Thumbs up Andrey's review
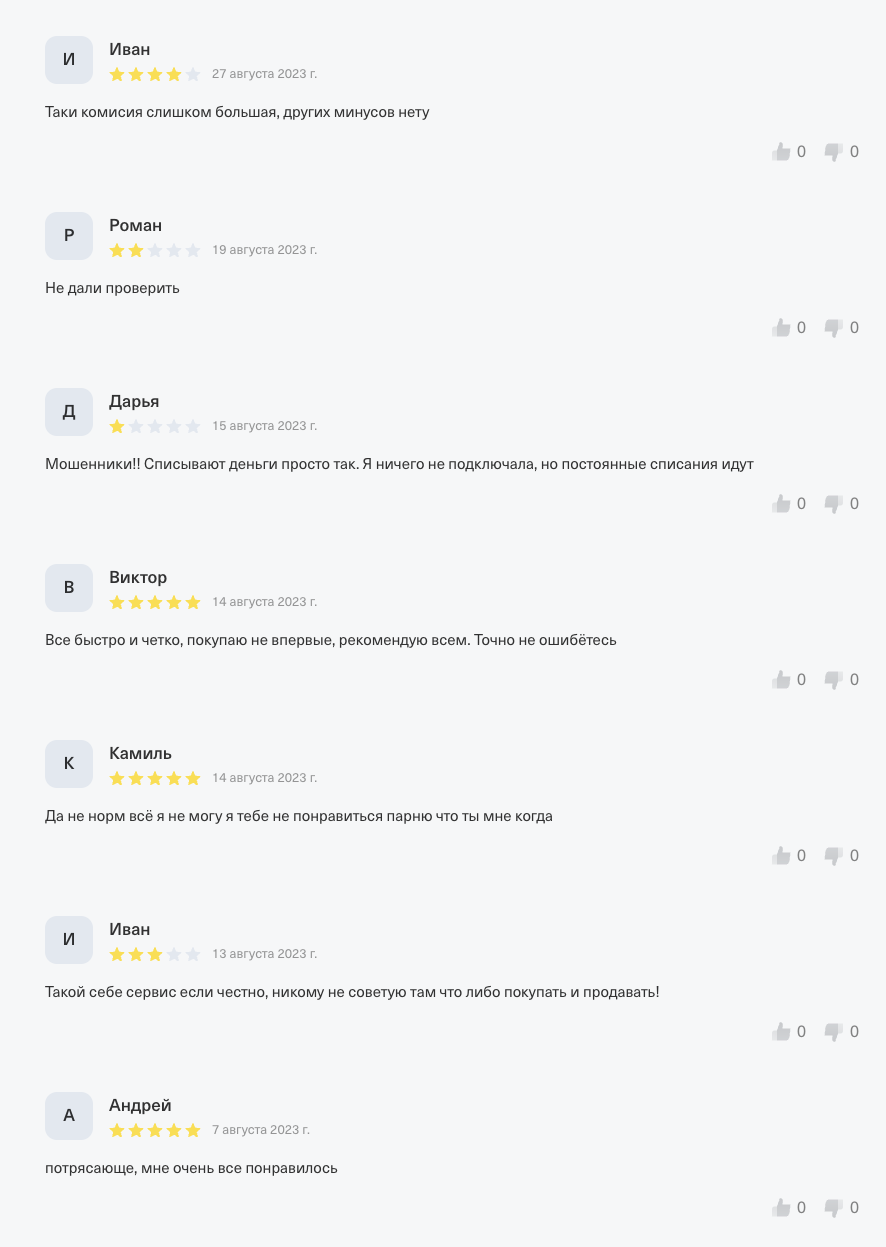The image size is (886, 1247). tap(782, 1208)
